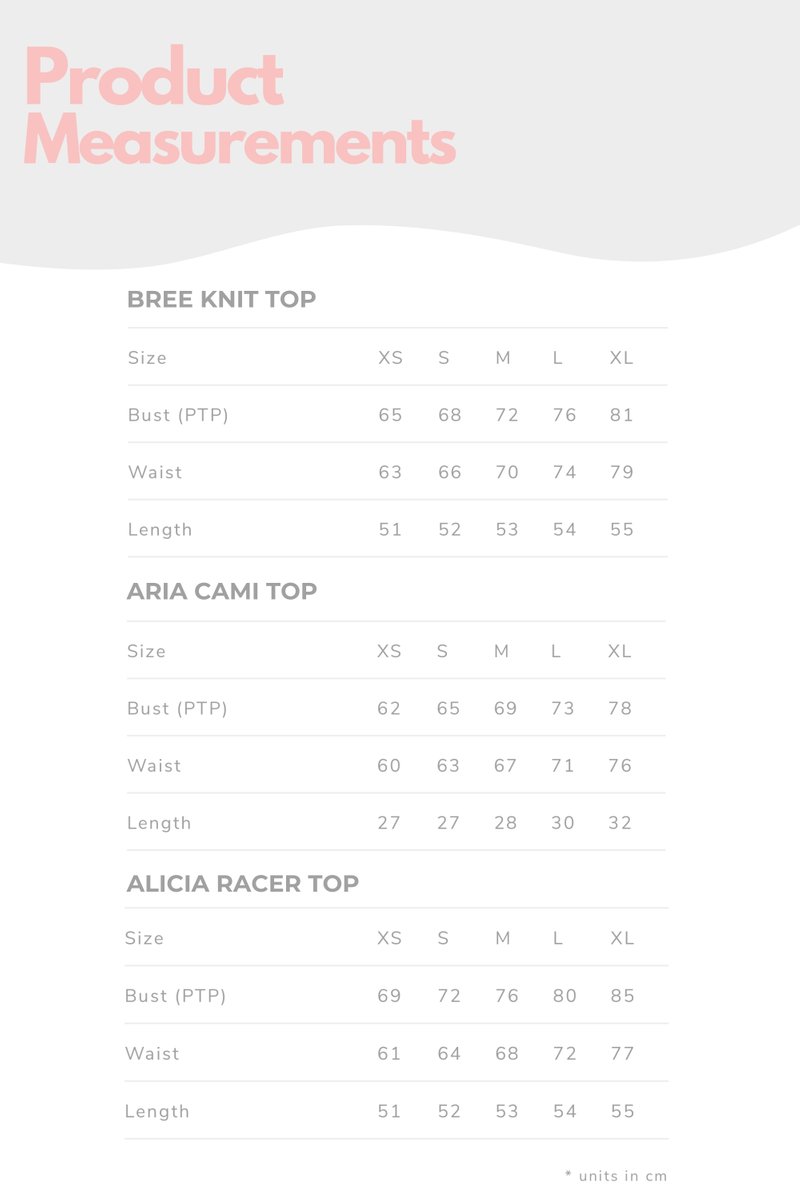Viewport: 800px width, 1200px height.
Task: Click Aria Cami Top L length value 30
Action: point(563,823)
